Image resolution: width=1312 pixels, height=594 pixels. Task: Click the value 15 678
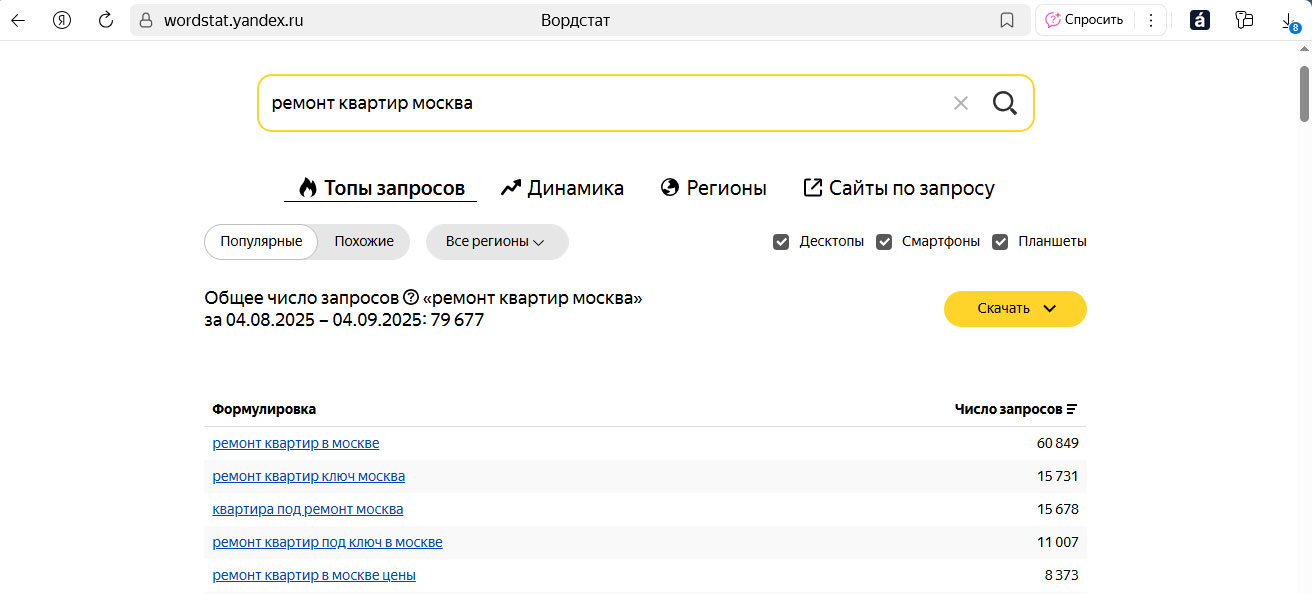click(x=1058, y=509)
